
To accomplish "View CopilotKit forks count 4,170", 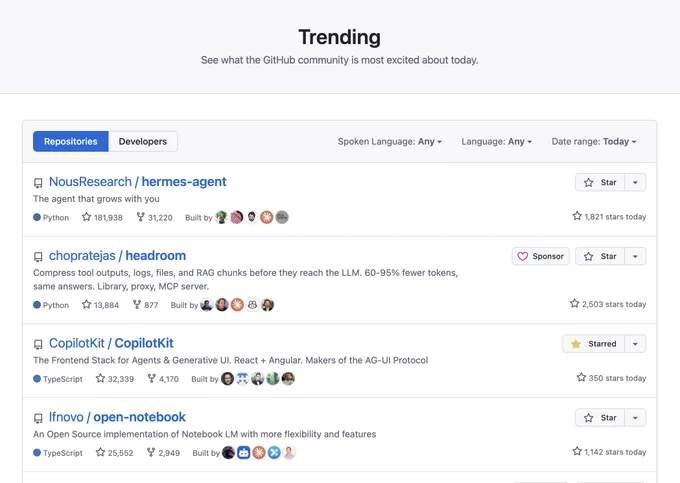I will [x=163, y=379].
